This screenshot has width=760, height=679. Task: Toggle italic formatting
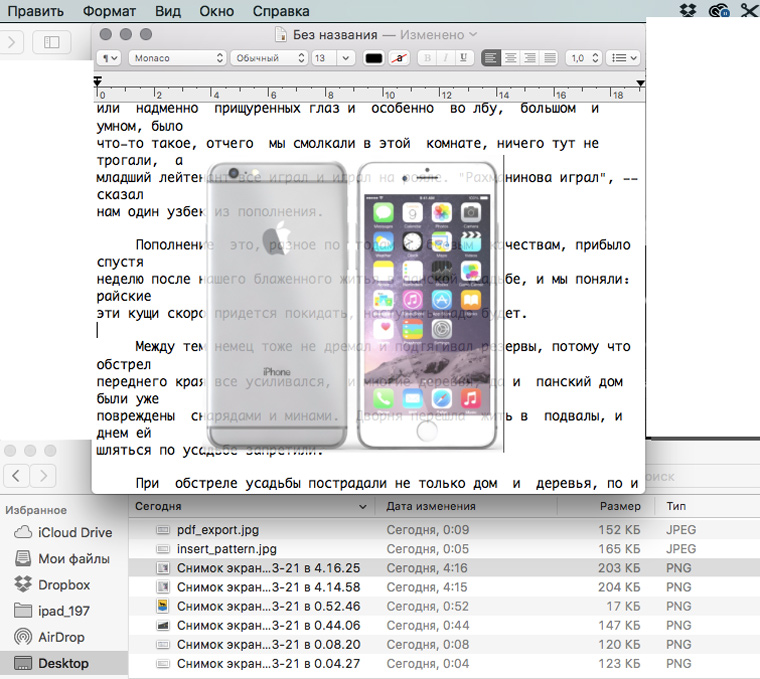pos(446,59)
